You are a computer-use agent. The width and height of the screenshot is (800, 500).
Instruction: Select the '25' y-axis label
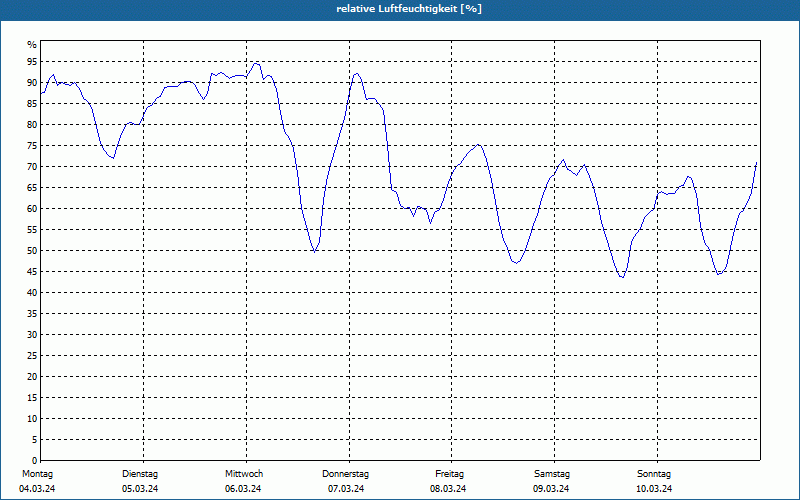click(x=32, y=356)
